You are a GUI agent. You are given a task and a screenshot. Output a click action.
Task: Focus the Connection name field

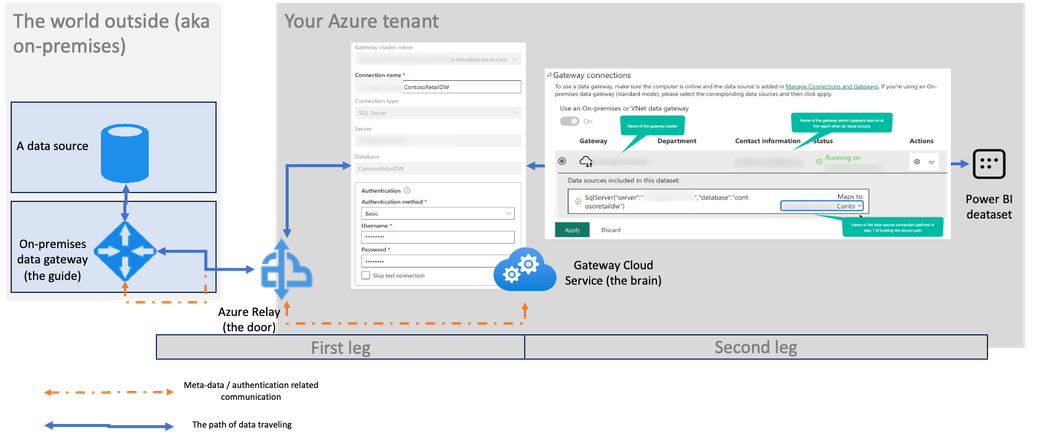[438, 87]
